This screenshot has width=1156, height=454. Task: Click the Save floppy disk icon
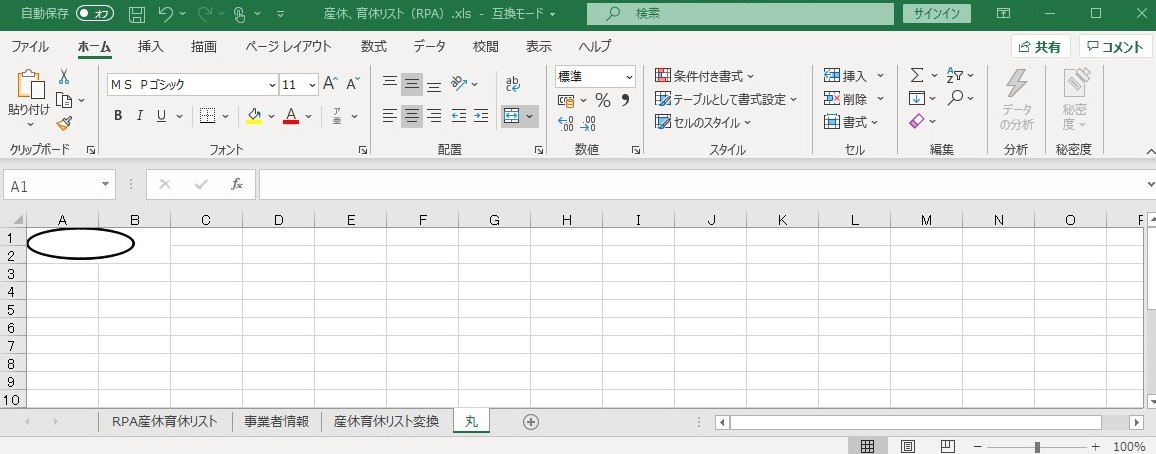click(x=137, y=14)
